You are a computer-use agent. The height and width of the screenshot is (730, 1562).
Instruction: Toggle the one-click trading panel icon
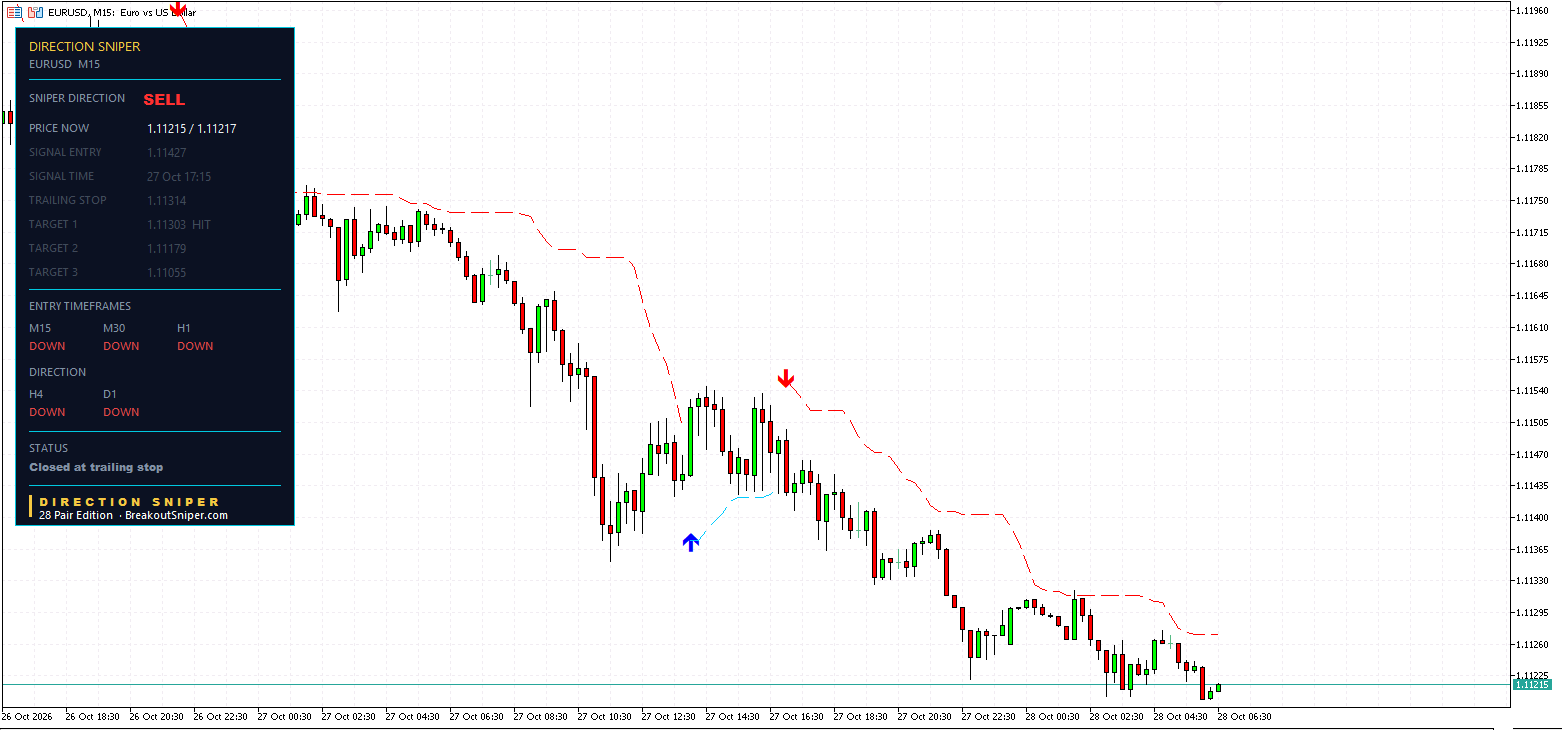(35, 12)
